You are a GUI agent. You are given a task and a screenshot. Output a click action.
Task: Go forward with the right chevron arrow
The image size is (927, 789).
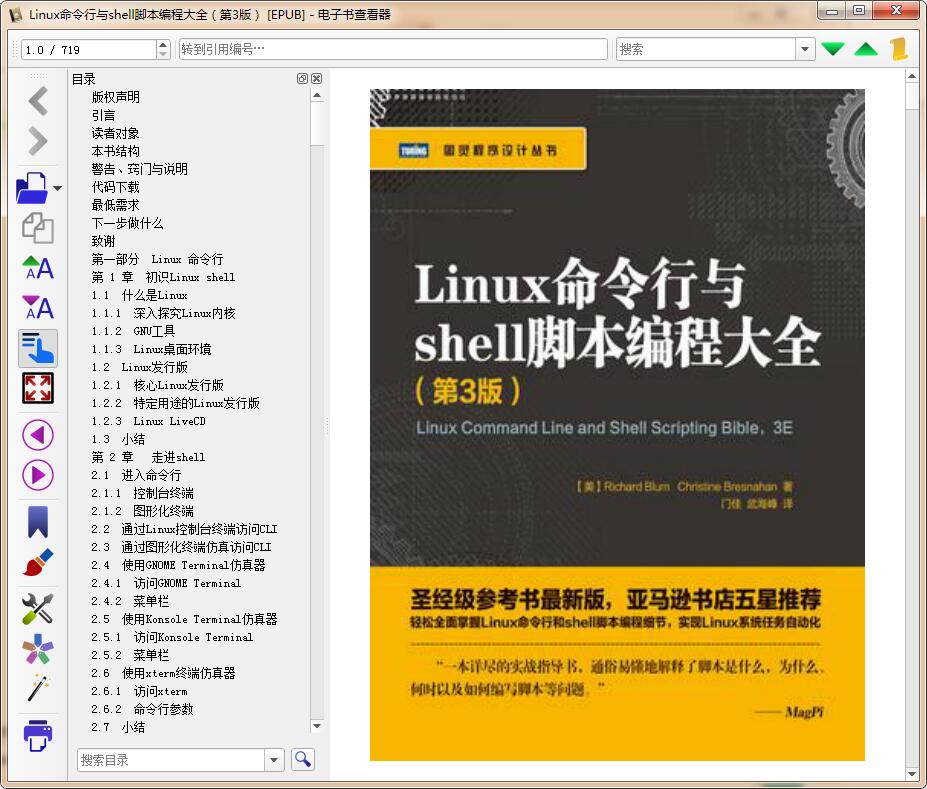tap(38, 141)
